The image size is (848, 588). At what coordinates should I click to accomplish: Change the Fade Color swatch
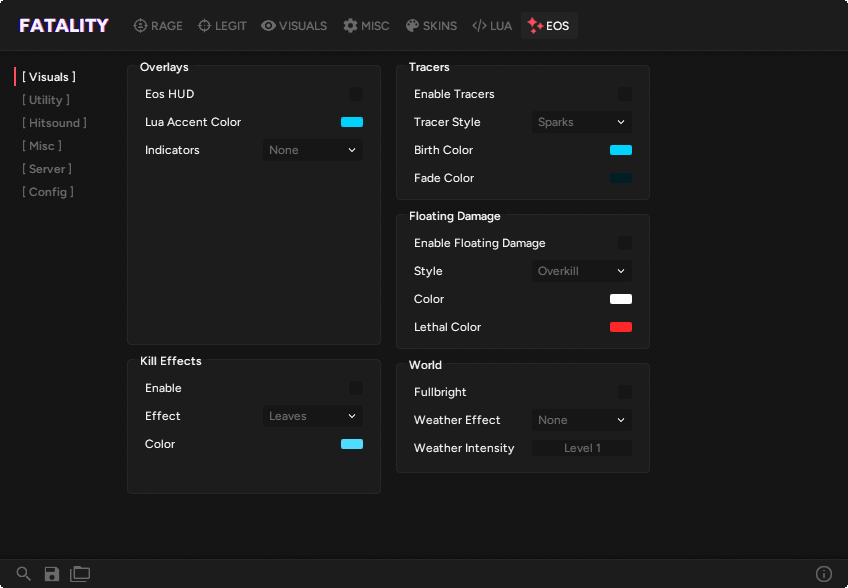(x=621, y=178)
